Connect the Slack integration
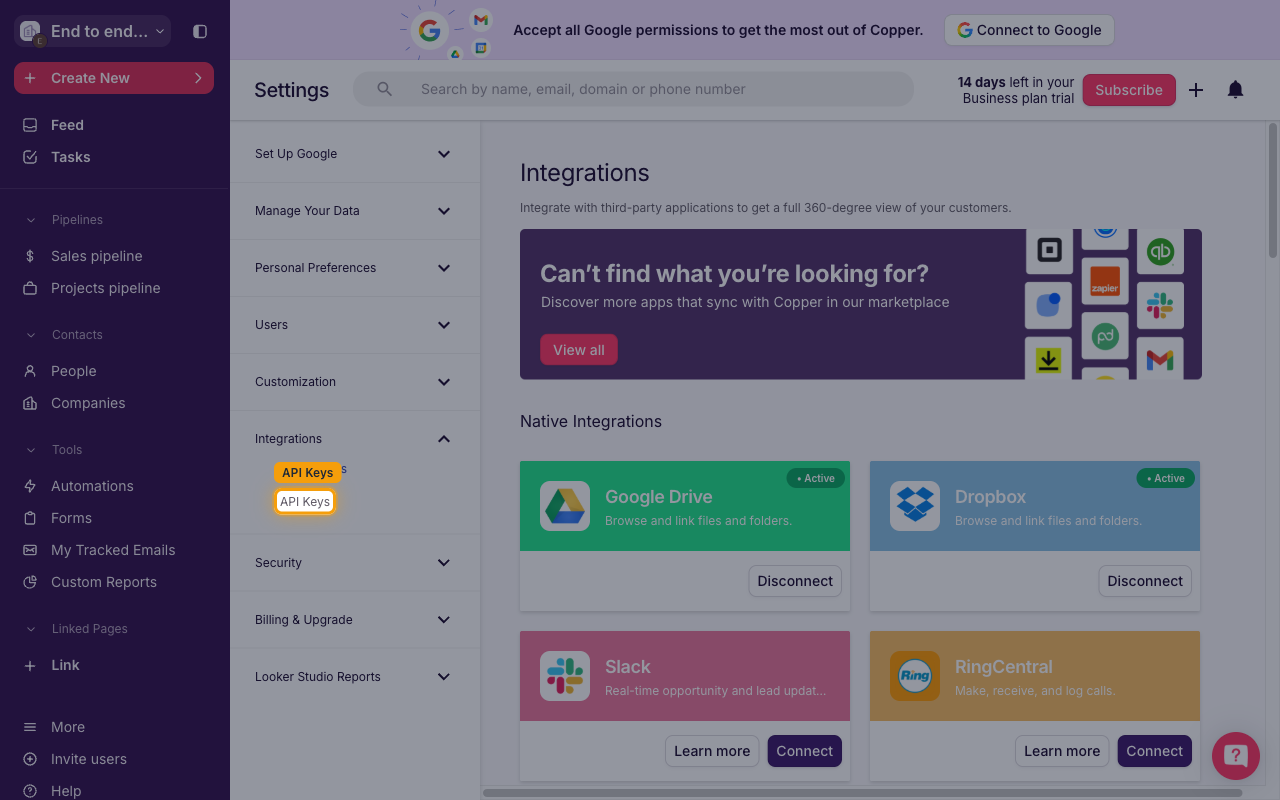Viewport: 1280px width, 800px height. pos(805,751)
